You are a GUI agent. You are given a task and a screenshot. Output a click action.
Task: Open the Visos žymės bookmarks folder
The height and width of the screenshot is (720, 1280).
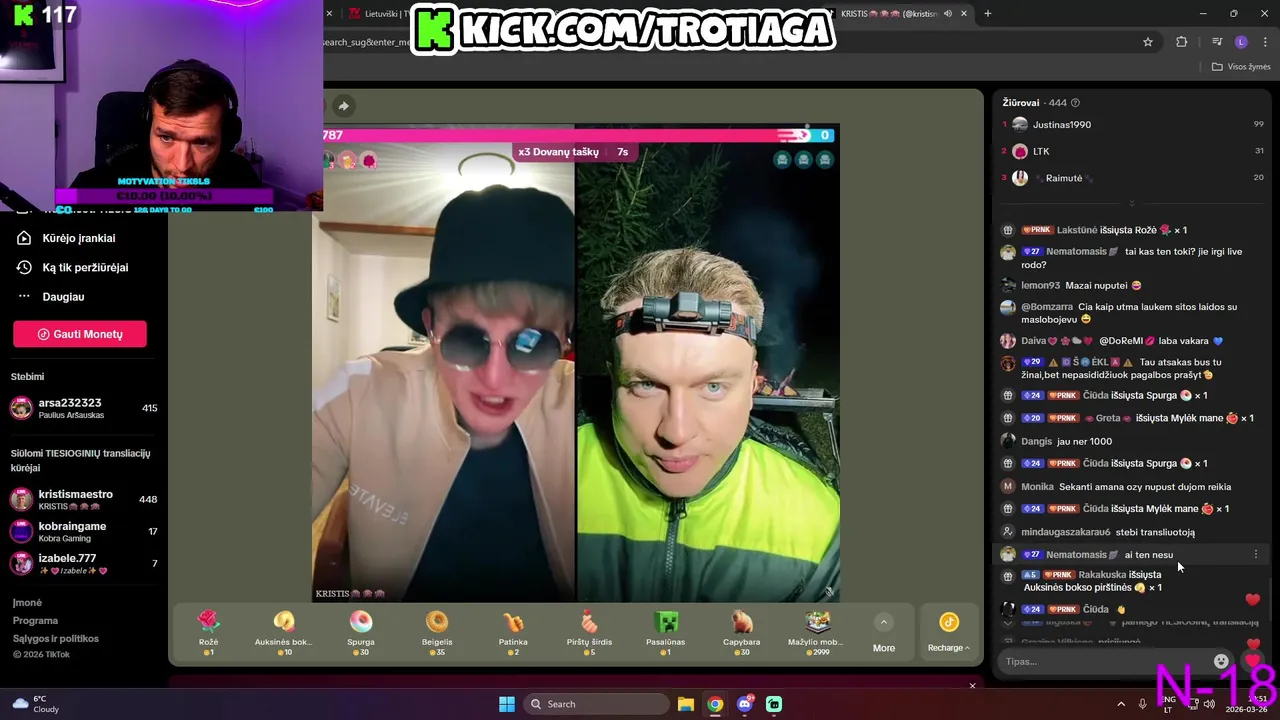(1241, 67)
